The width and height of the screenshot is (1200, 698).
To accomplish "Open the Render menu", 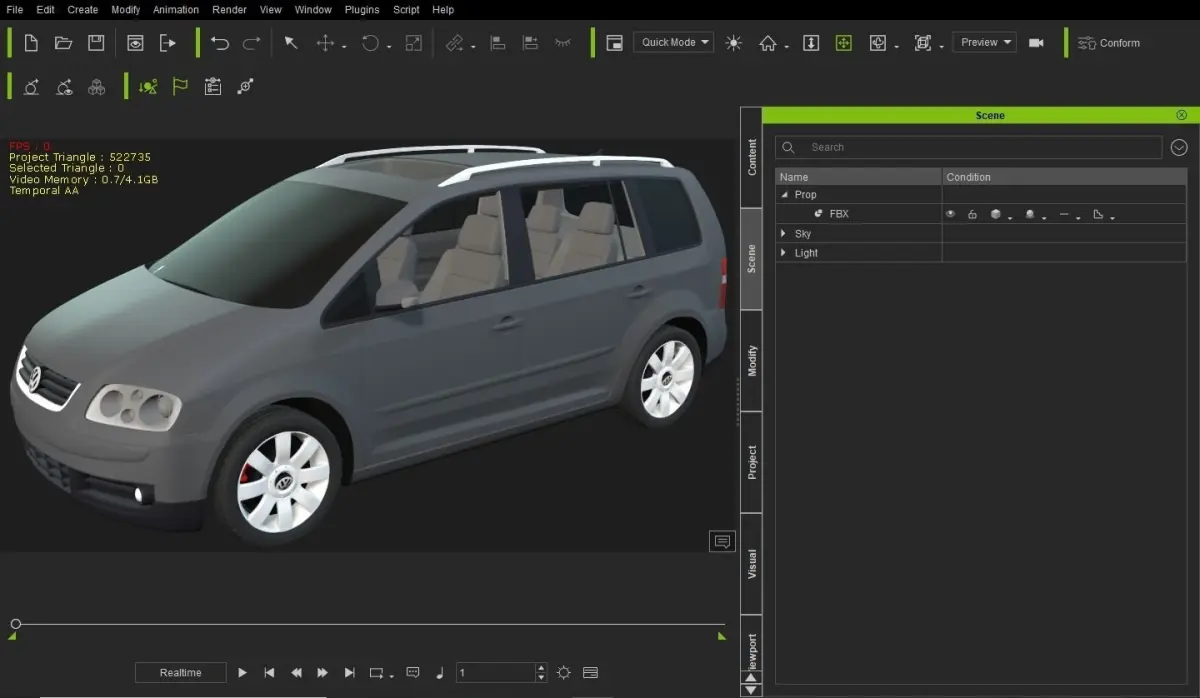I will 229,10.
